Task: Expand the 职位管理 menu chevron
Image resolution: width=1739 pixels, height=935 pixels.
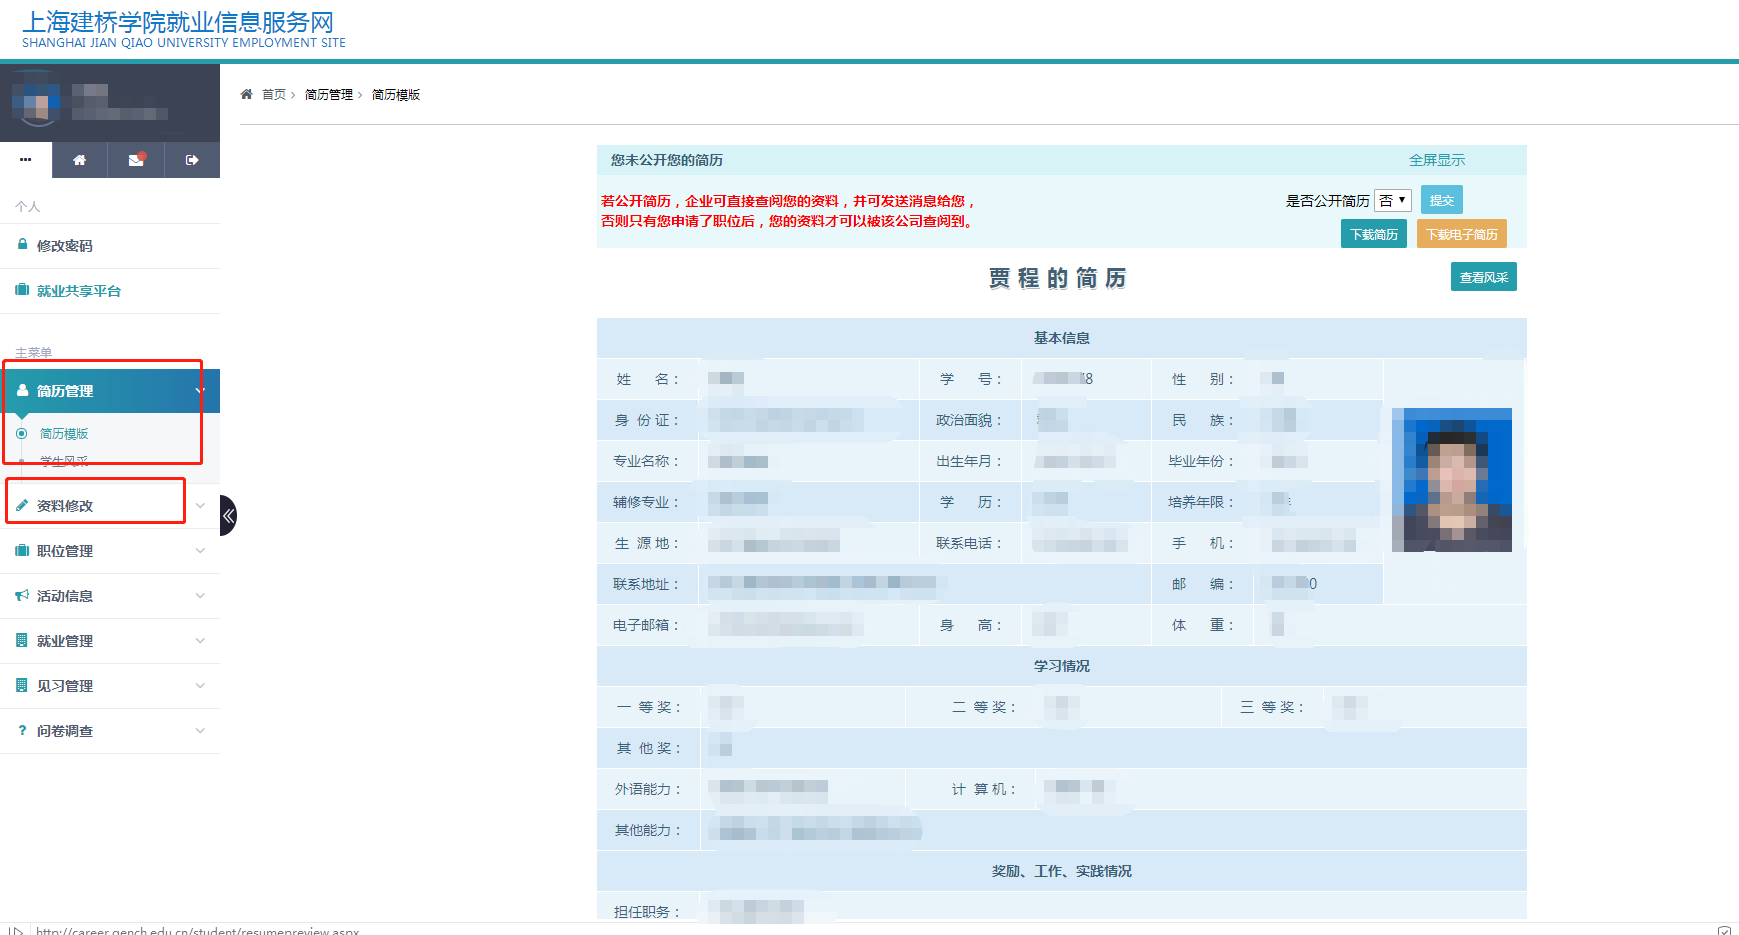Action: pos(199,550)
